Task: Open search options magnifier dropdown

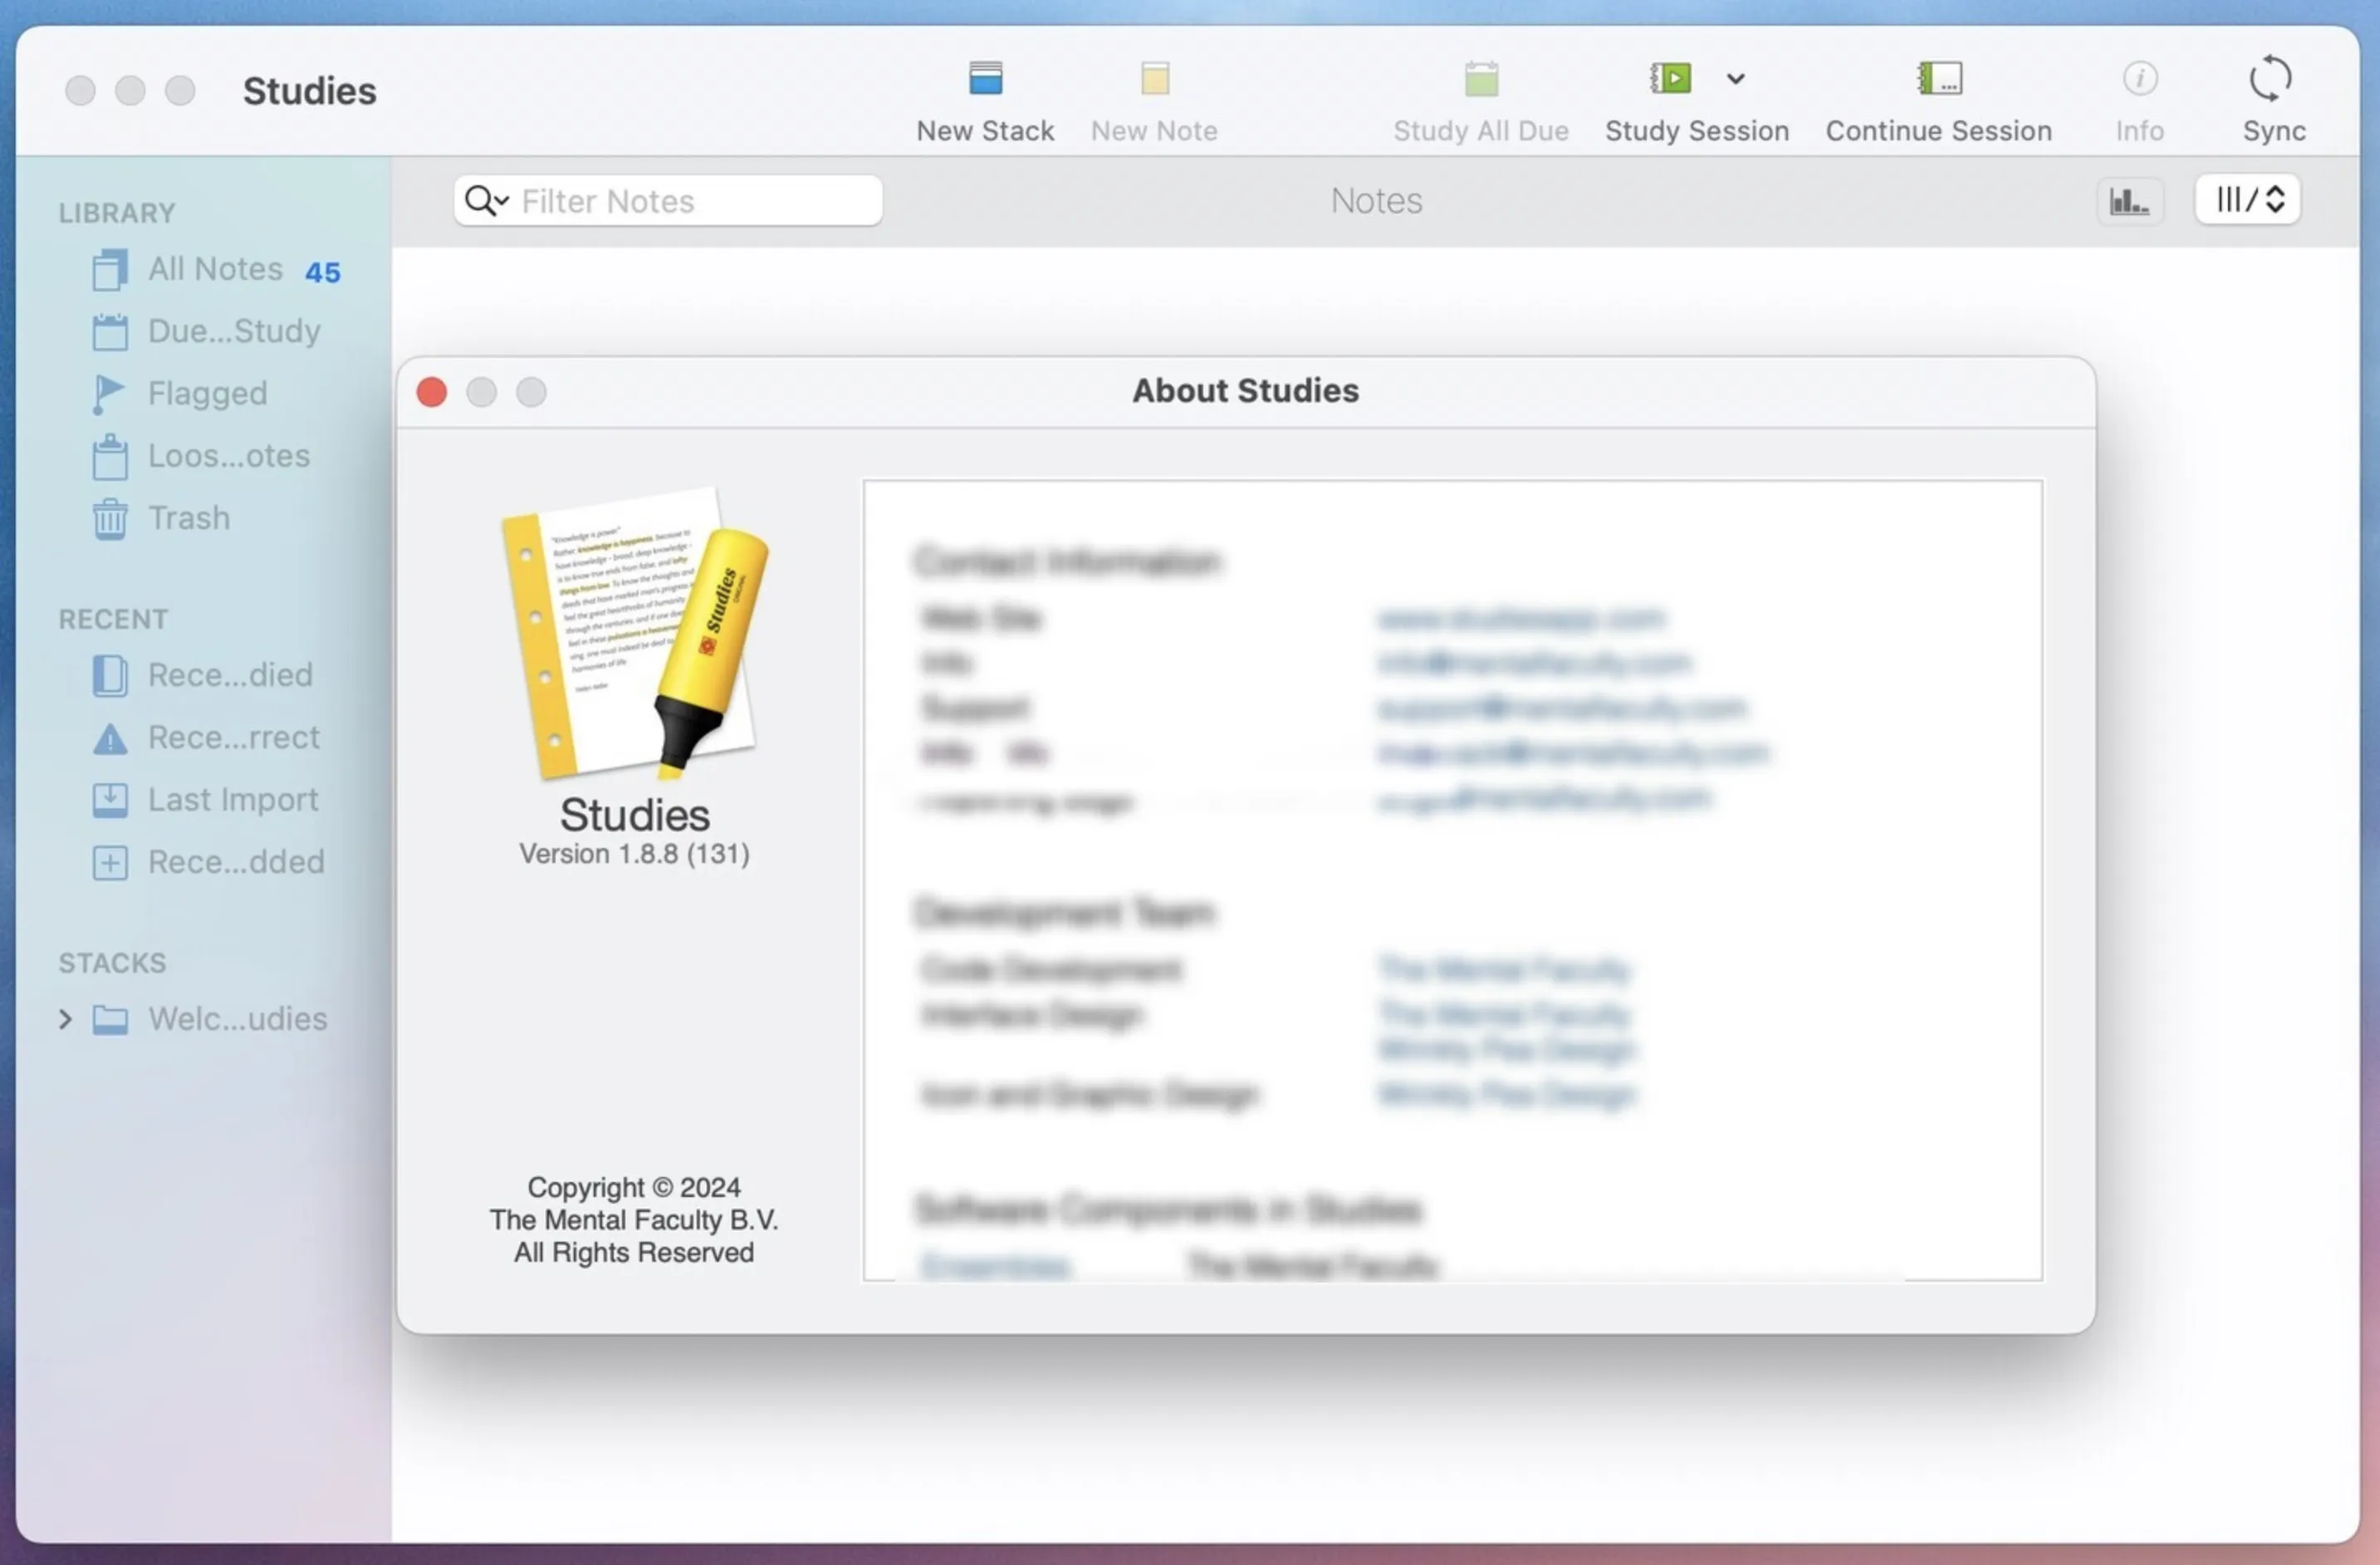Action: click(x=487, y=201)
